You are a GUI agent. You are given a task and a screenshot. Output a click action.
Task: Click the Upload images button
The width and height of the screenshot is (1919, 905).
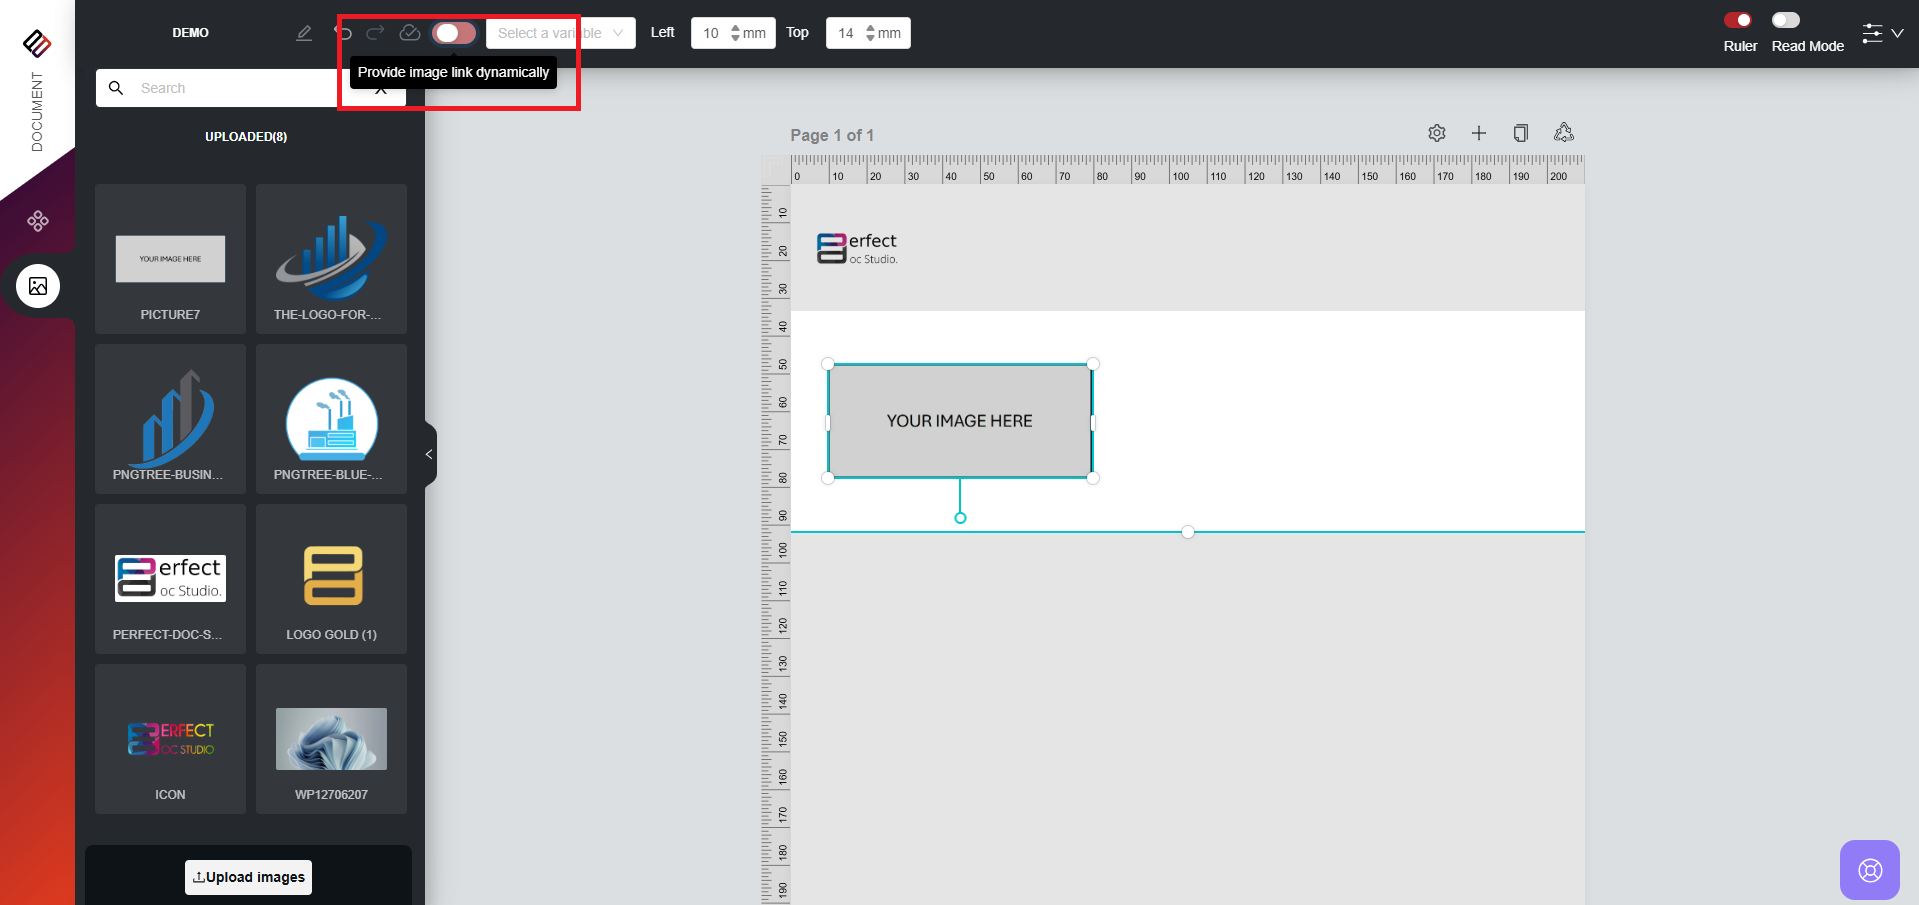point(247,877)
